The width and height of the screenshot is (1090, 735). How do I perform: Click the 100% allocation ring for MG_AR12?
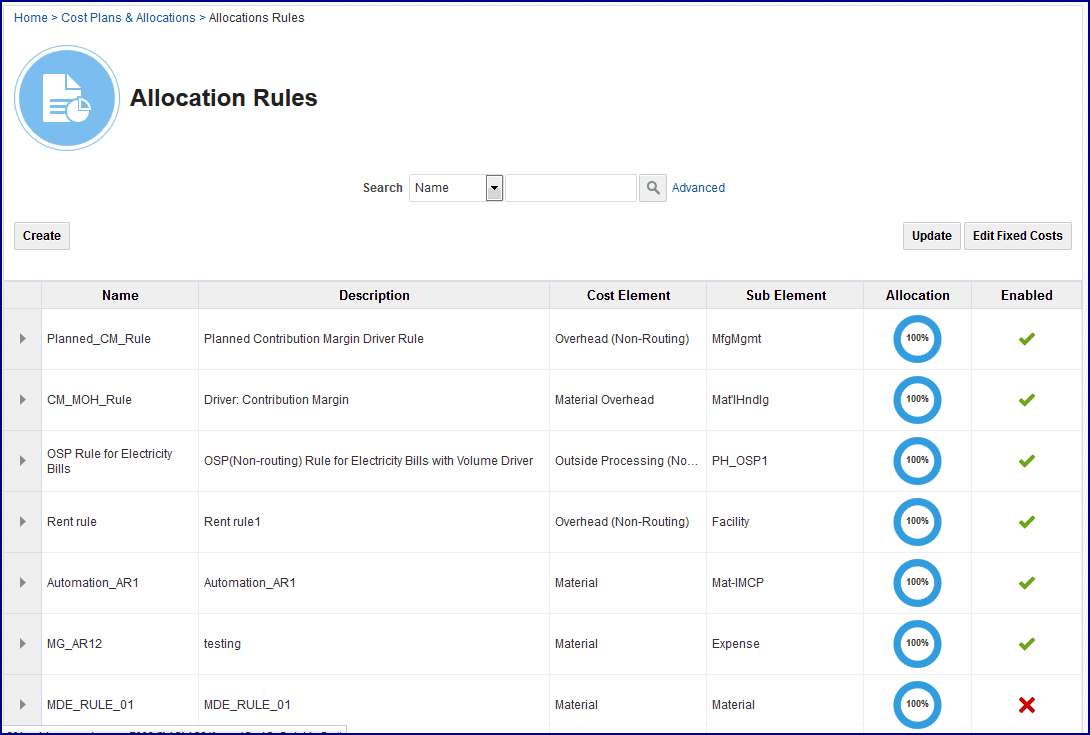[x=917, y=644]
